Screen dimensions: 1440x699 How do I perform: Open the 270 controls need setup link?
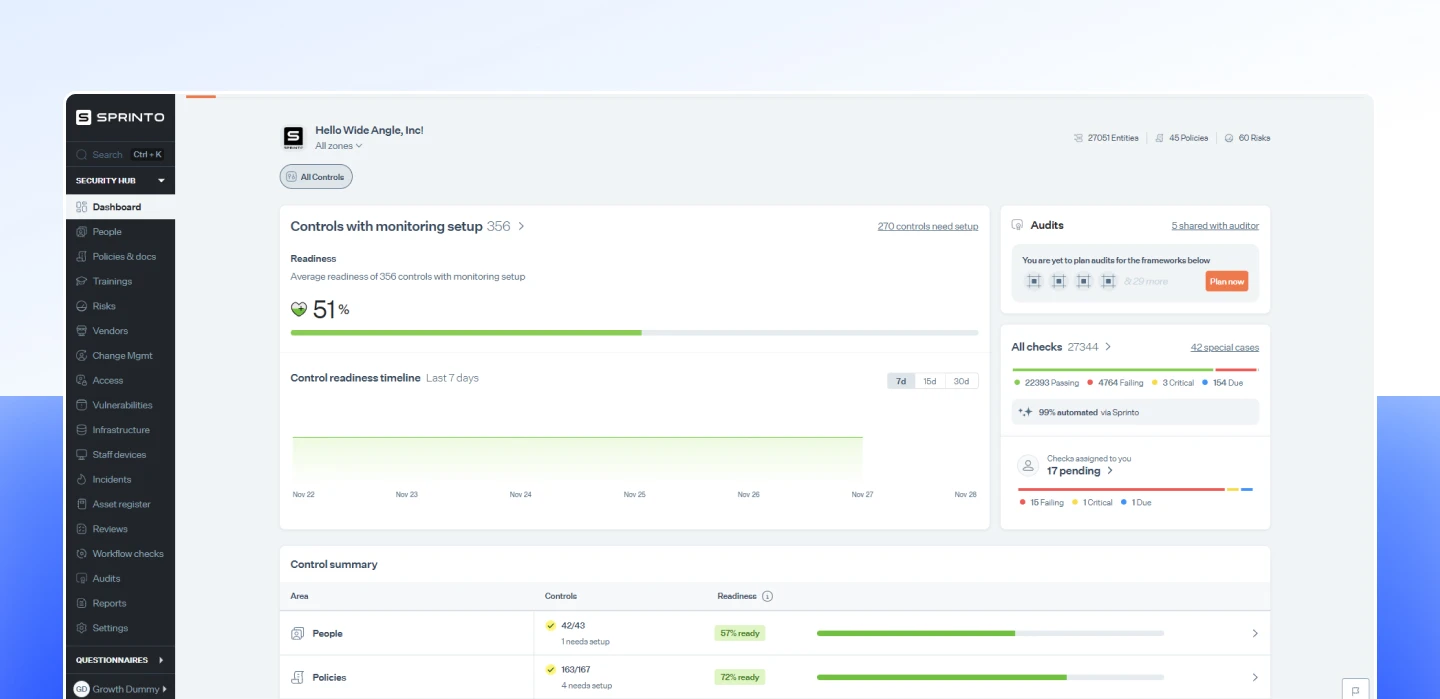pyautogui.click(x=927, y=227)
